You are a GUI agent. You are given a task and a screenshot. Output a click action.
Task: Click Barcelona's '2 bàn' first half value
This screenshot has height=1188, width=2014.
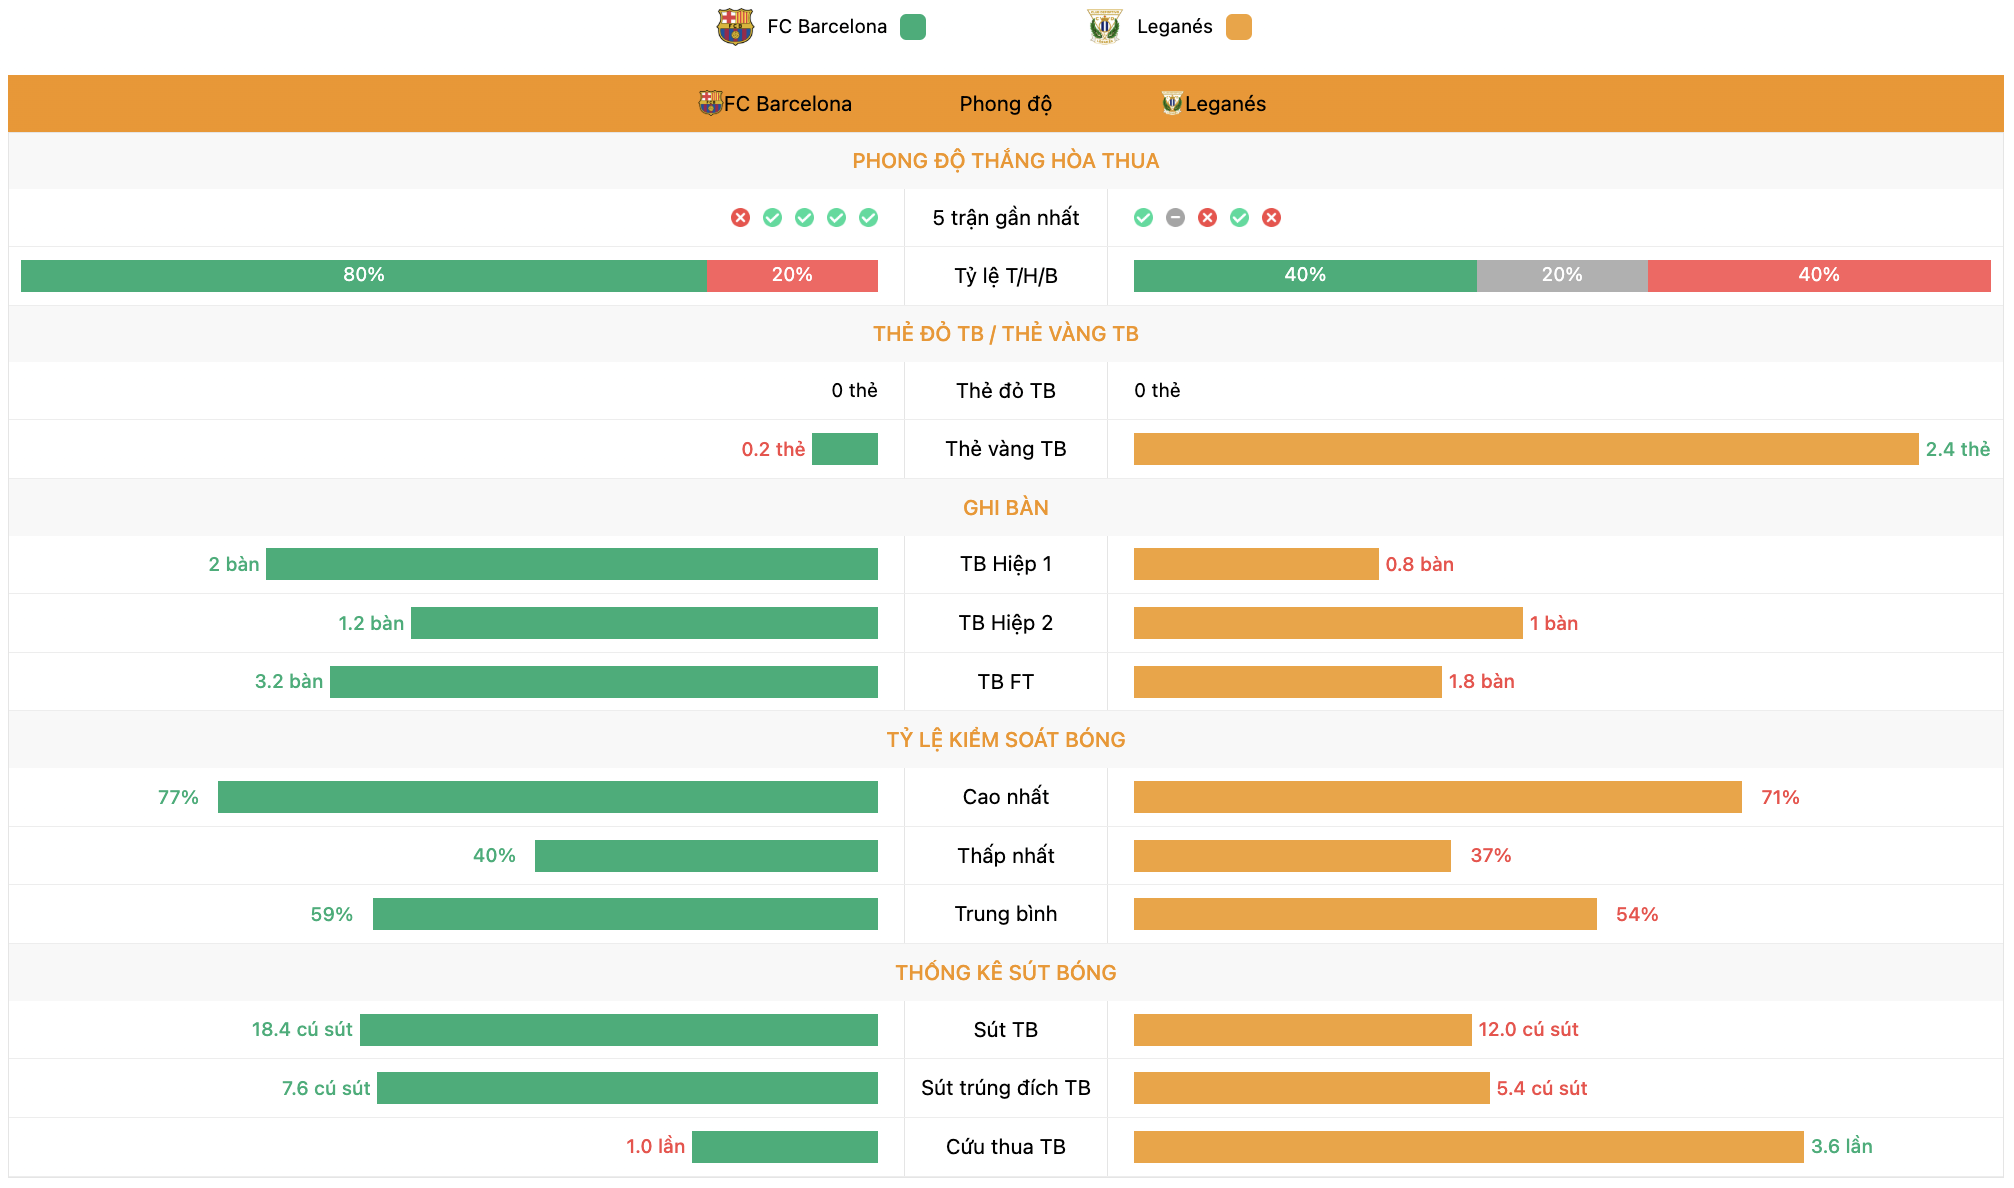click(x=234, y=564)
